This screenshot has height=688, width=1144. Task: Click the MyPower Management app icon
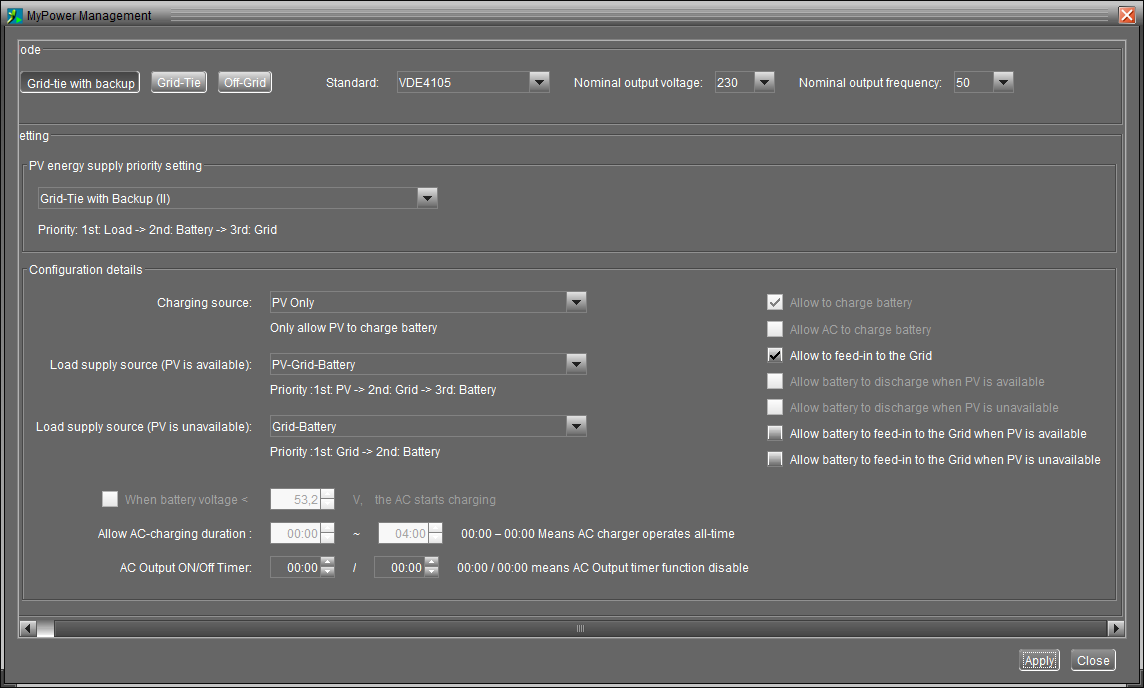tap(14, 15)
